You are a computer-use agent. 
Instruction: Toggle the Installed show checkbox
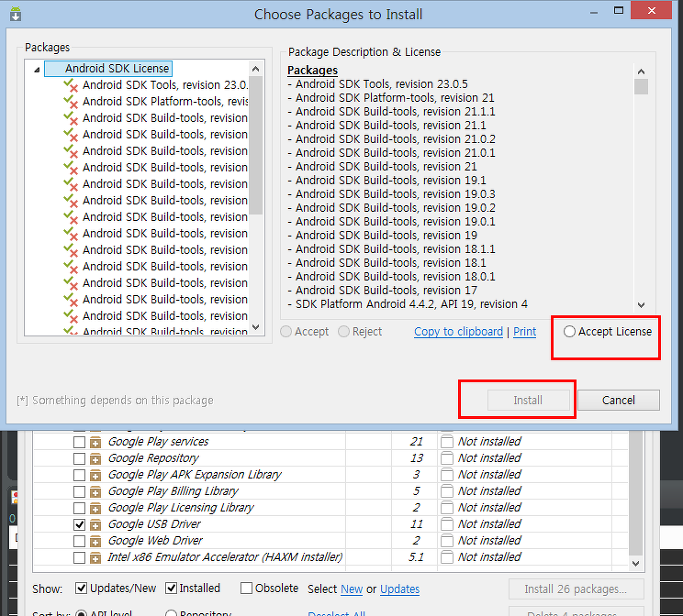pyautogui.click(x=171, y=588)
